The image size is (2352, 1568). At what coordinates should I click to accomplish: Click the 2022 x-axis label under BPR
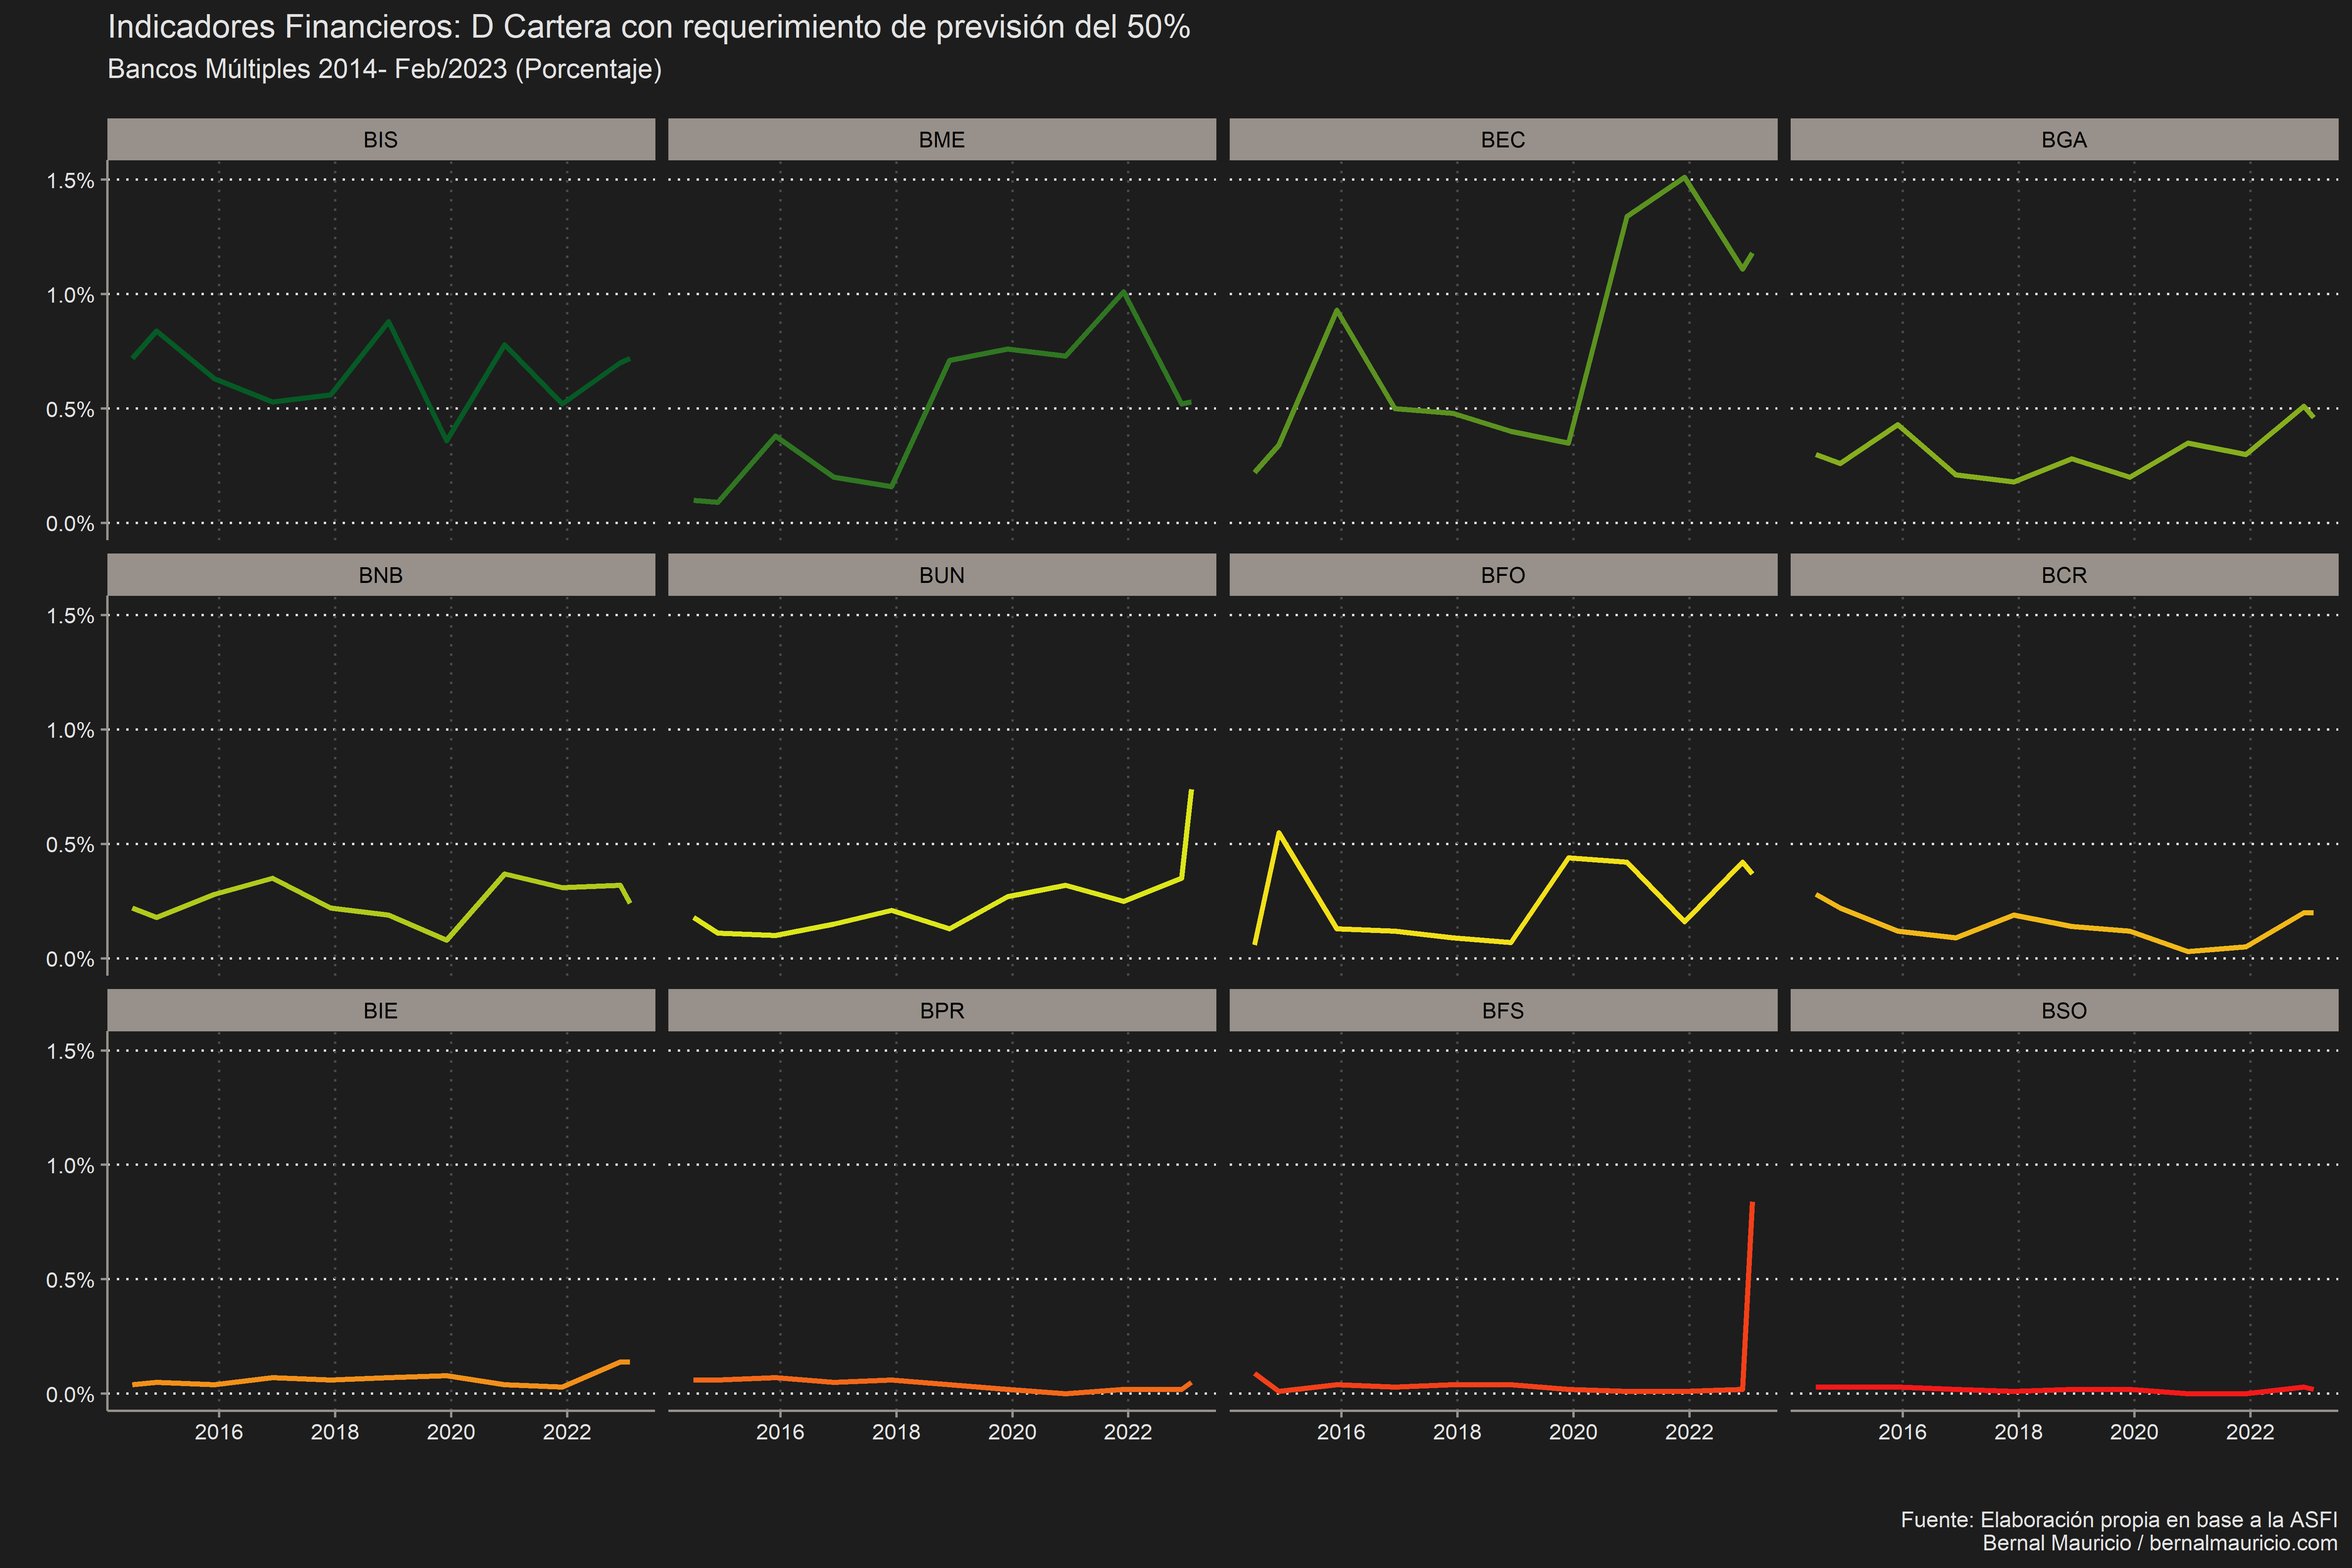1128,1432
